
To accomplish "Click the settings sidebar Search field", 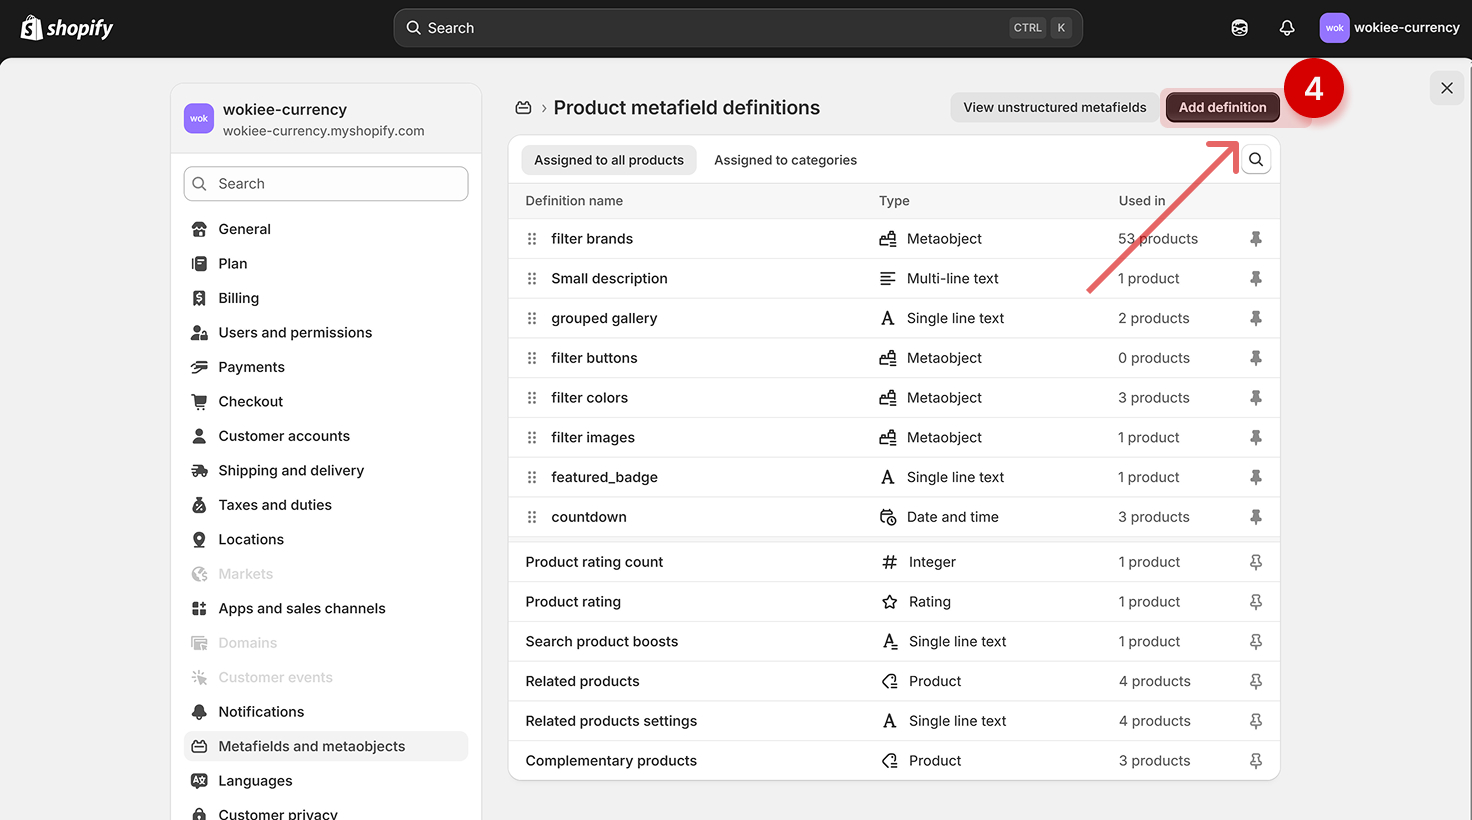I will [x=326, y=184].
